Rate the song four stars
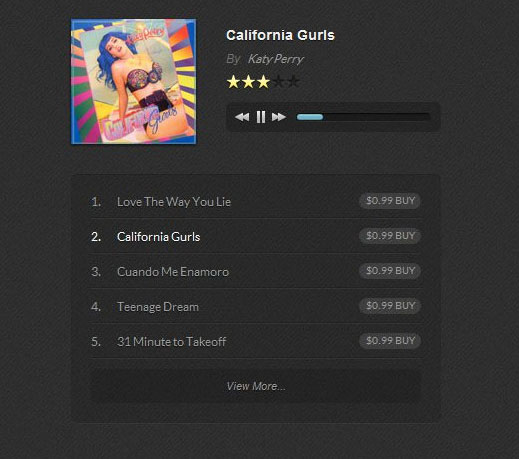Screen dimensions: 519x459 (x=278, y=82)
